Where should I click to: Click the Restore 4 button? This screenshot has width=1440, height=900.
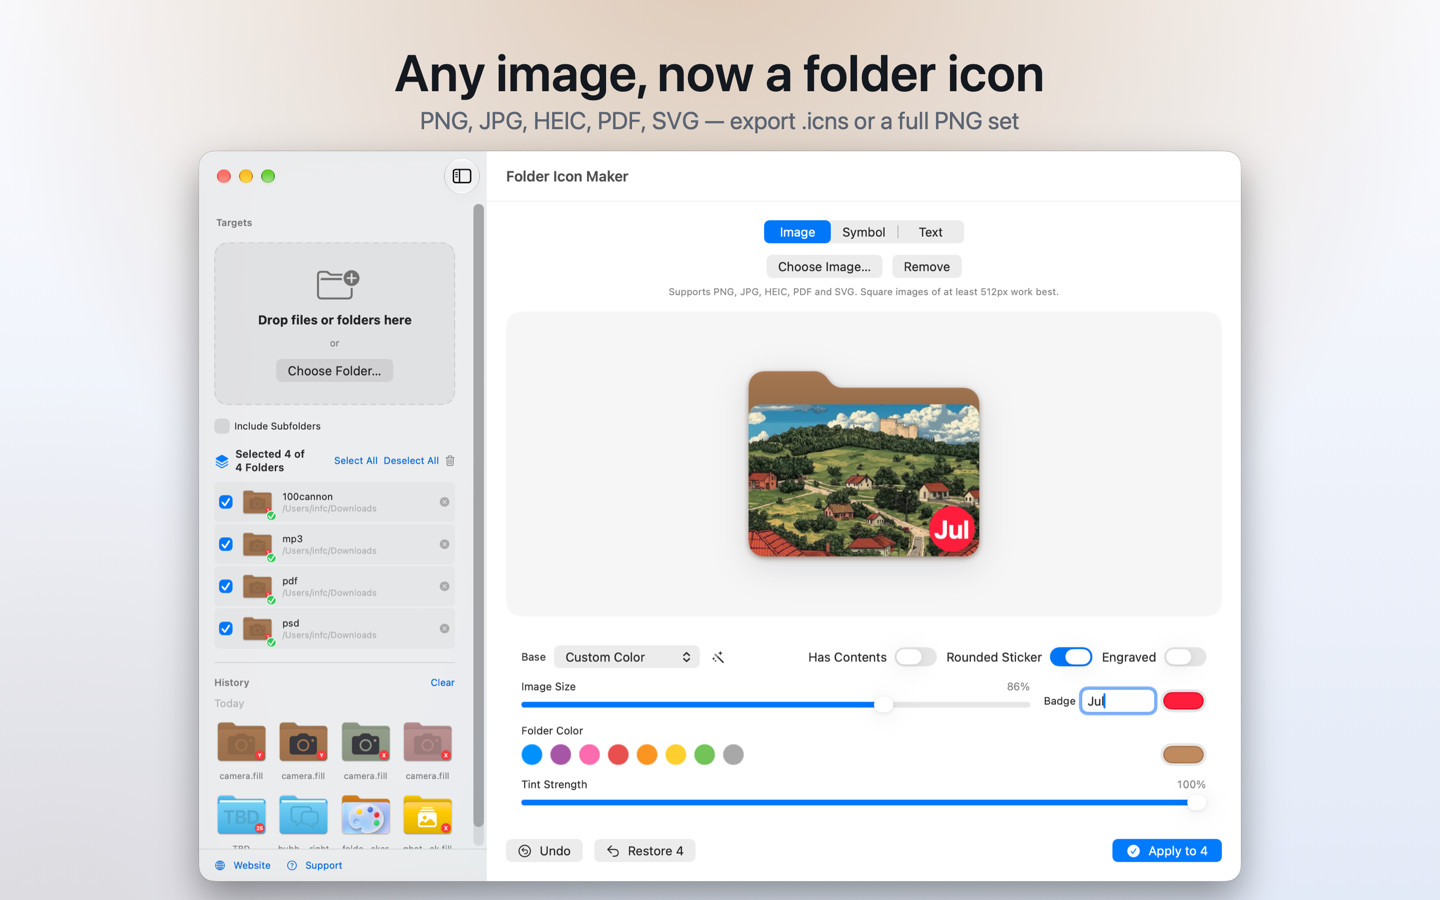click(x=645, y=851)
